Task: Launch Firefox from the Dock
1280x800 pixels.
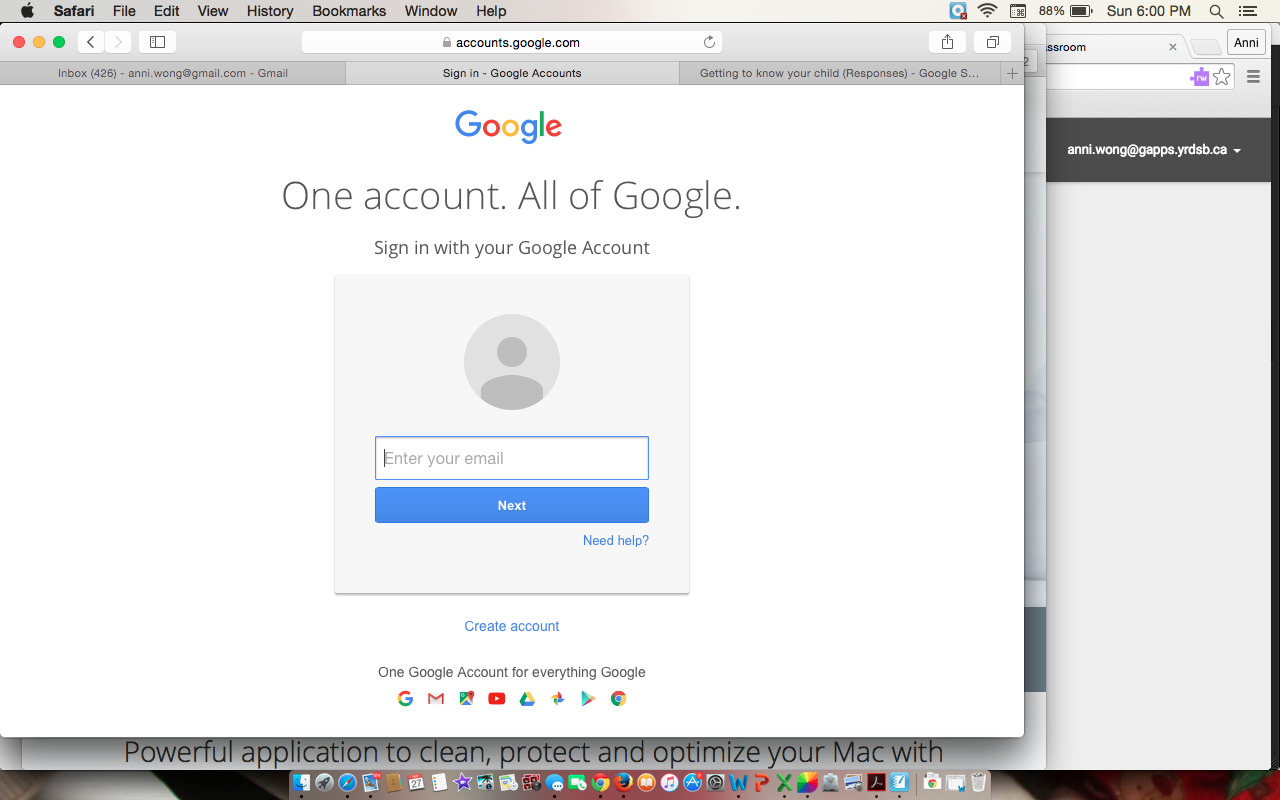Action: 623,783
